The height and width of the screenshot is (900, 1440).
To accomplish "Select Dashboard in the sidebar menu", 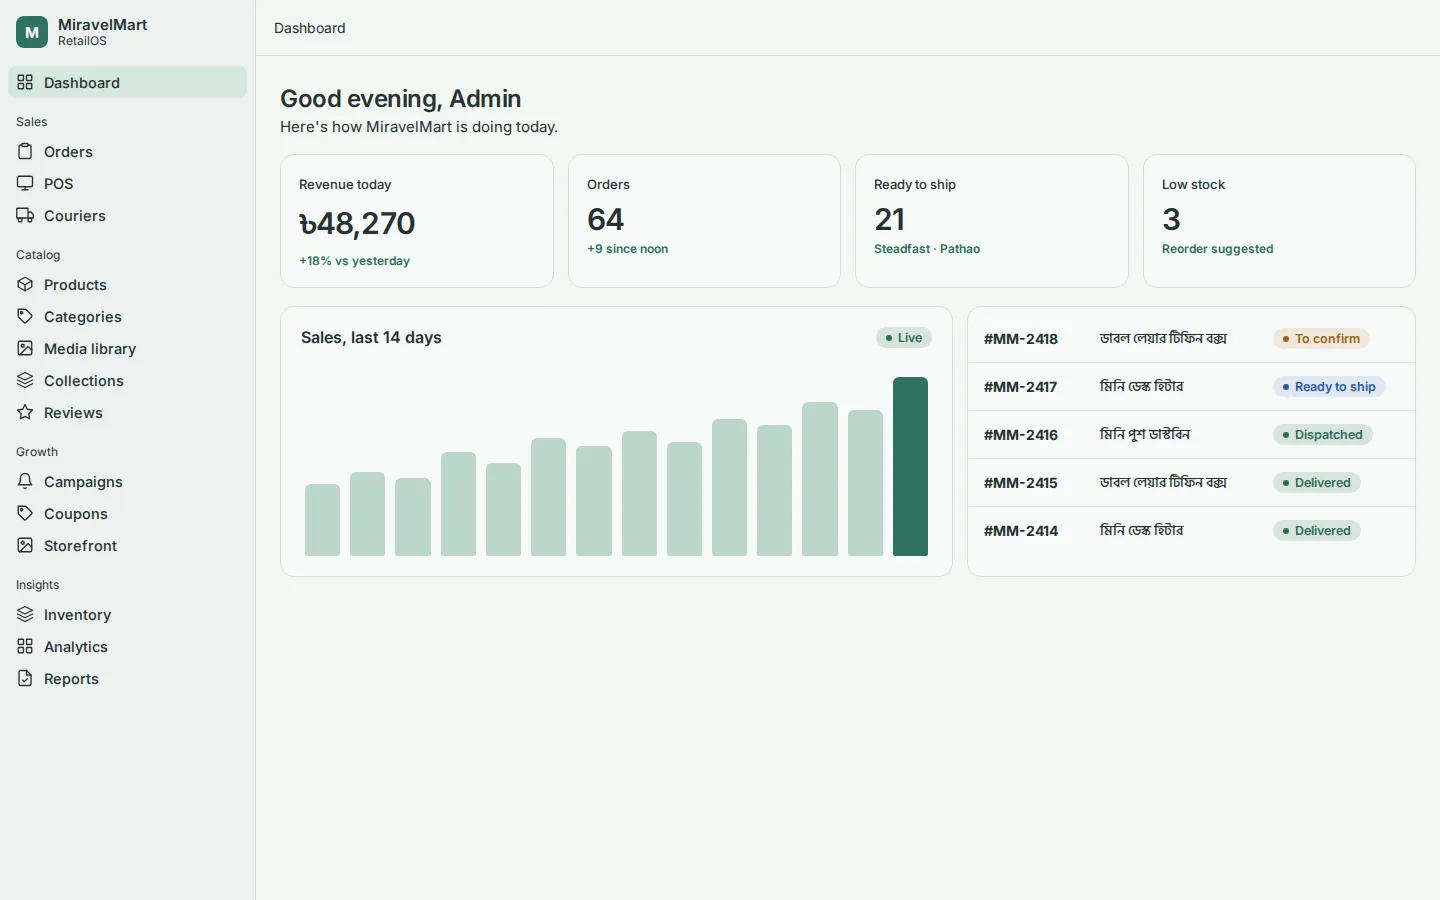I will (x=127, y=83).
